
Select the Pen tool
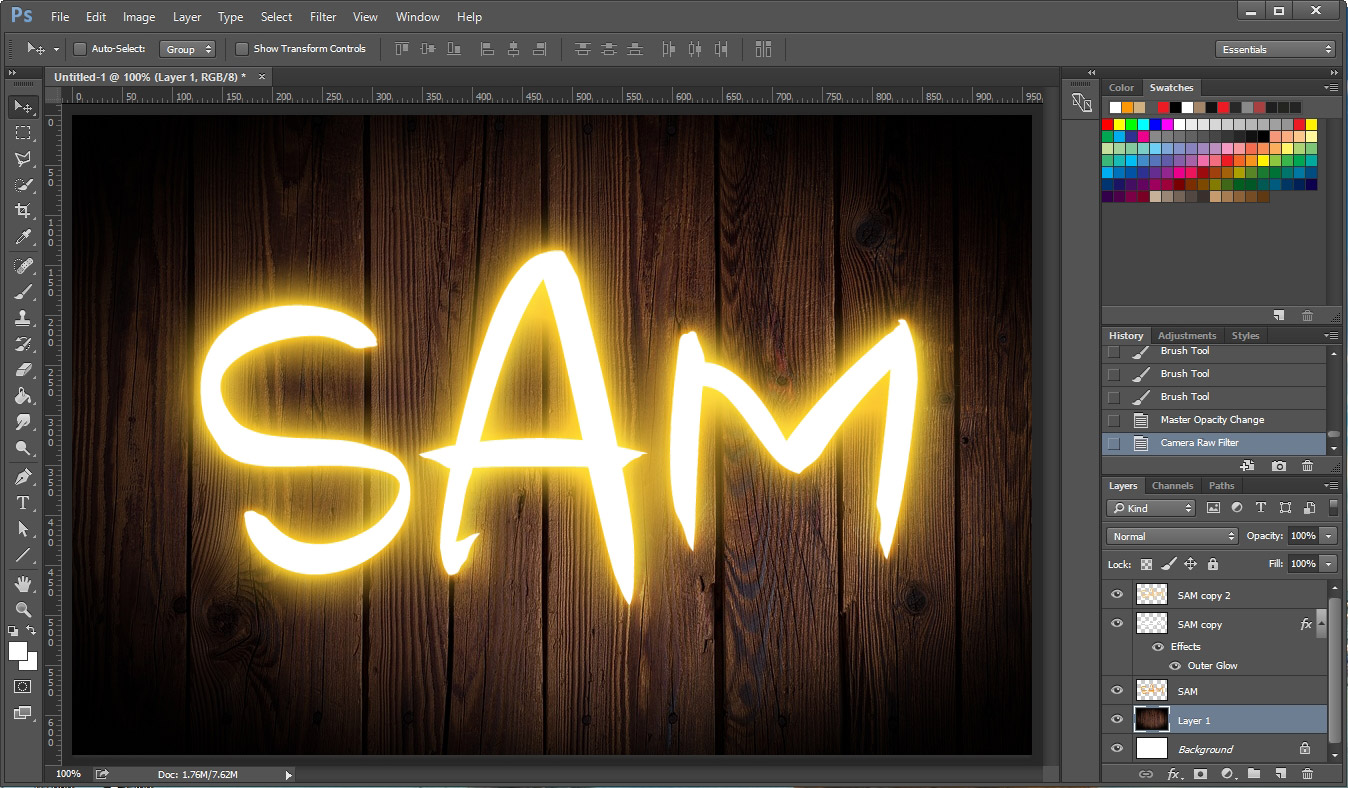(23, 477)
